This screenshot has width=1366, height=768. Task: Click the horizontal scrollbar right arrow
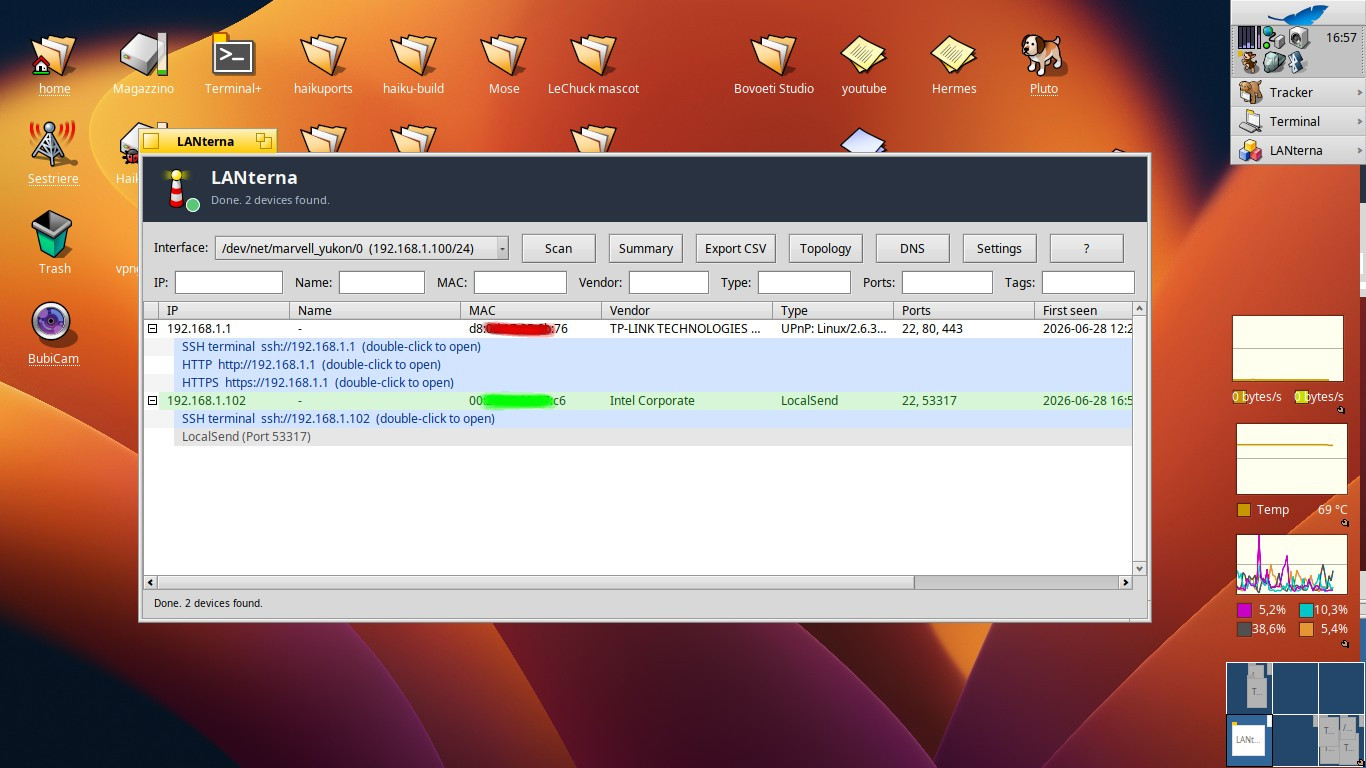(x=1124, y=582)
